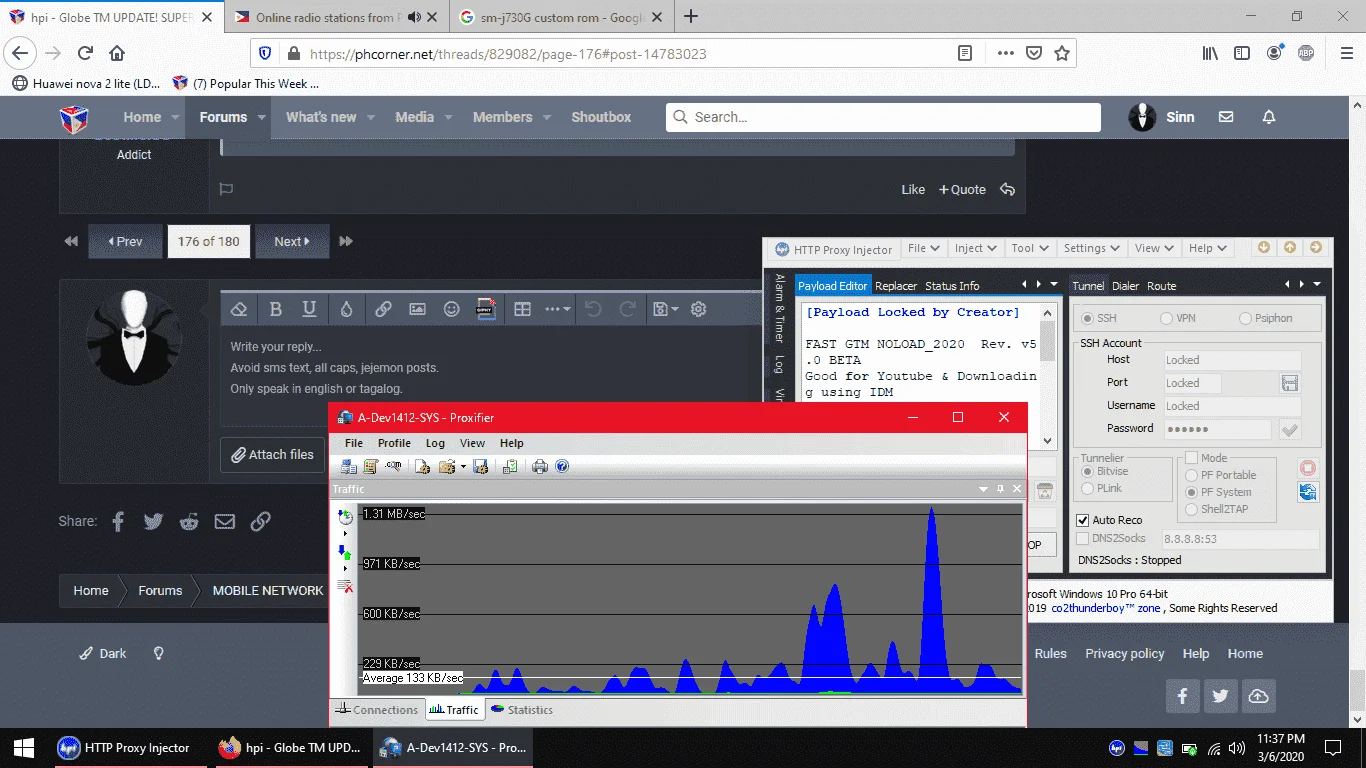Click the forum Search field
Image resolution: width=1366 pixels, height=768 pixels.
click(x=883, y=117)
